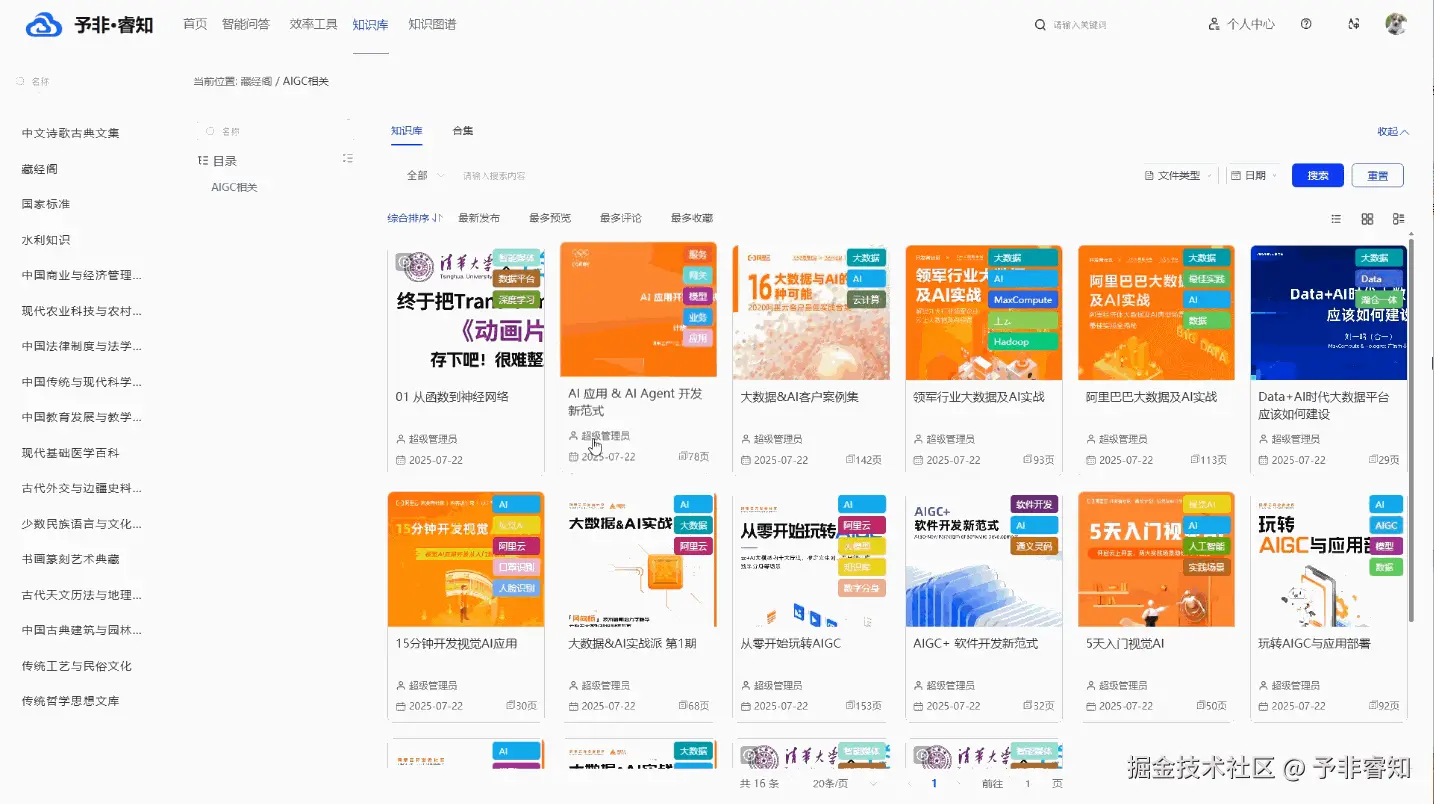The height and width of the screenshot is (804, 1434).
Task: Open the 大数据&AI客户案例集 document thumbnail
Action: pyautogui.click(x=811, y=313)
